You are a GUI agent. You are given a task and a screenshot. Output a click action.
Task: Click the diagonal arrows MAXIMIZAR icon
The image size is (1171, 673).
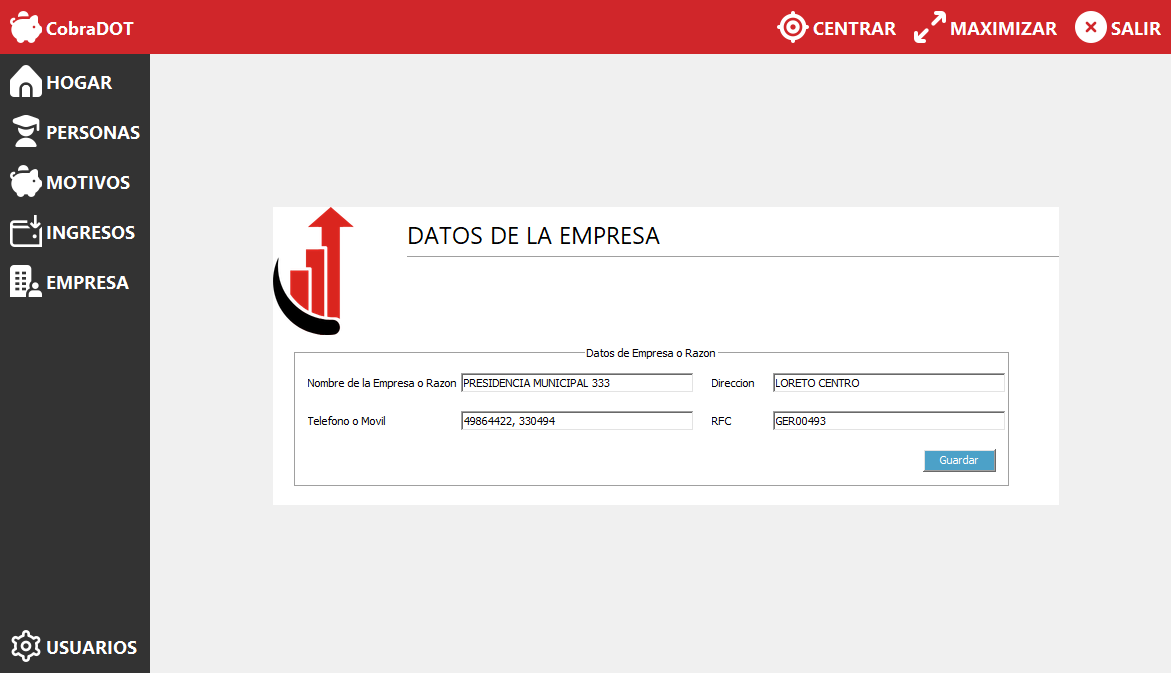pos(929,27)
